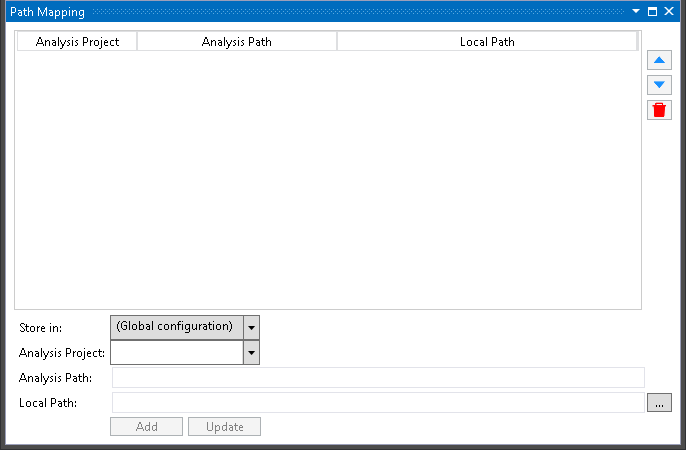Click the 'Analysis Path:' form label
686x450 pixels.
(x=55, y=378)
